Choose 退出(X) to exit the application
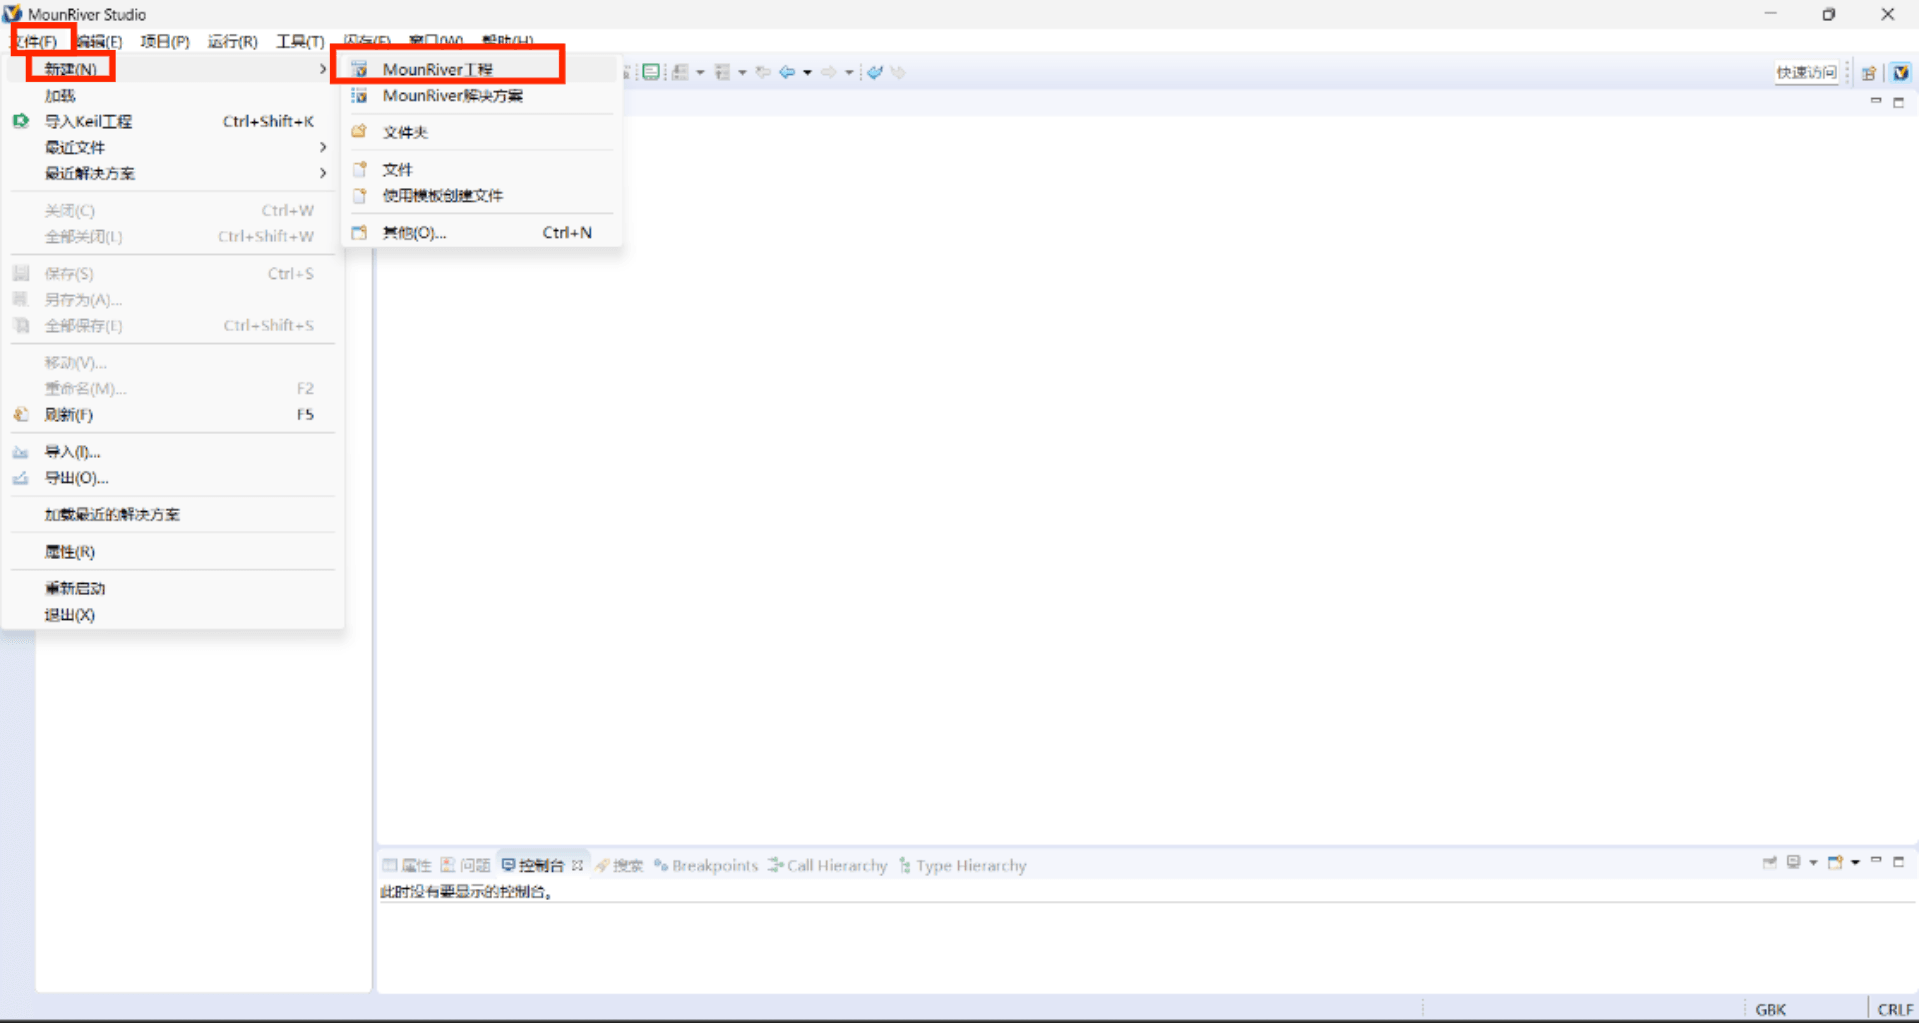The image size is (1919, 1023). [x=69, y=614]
